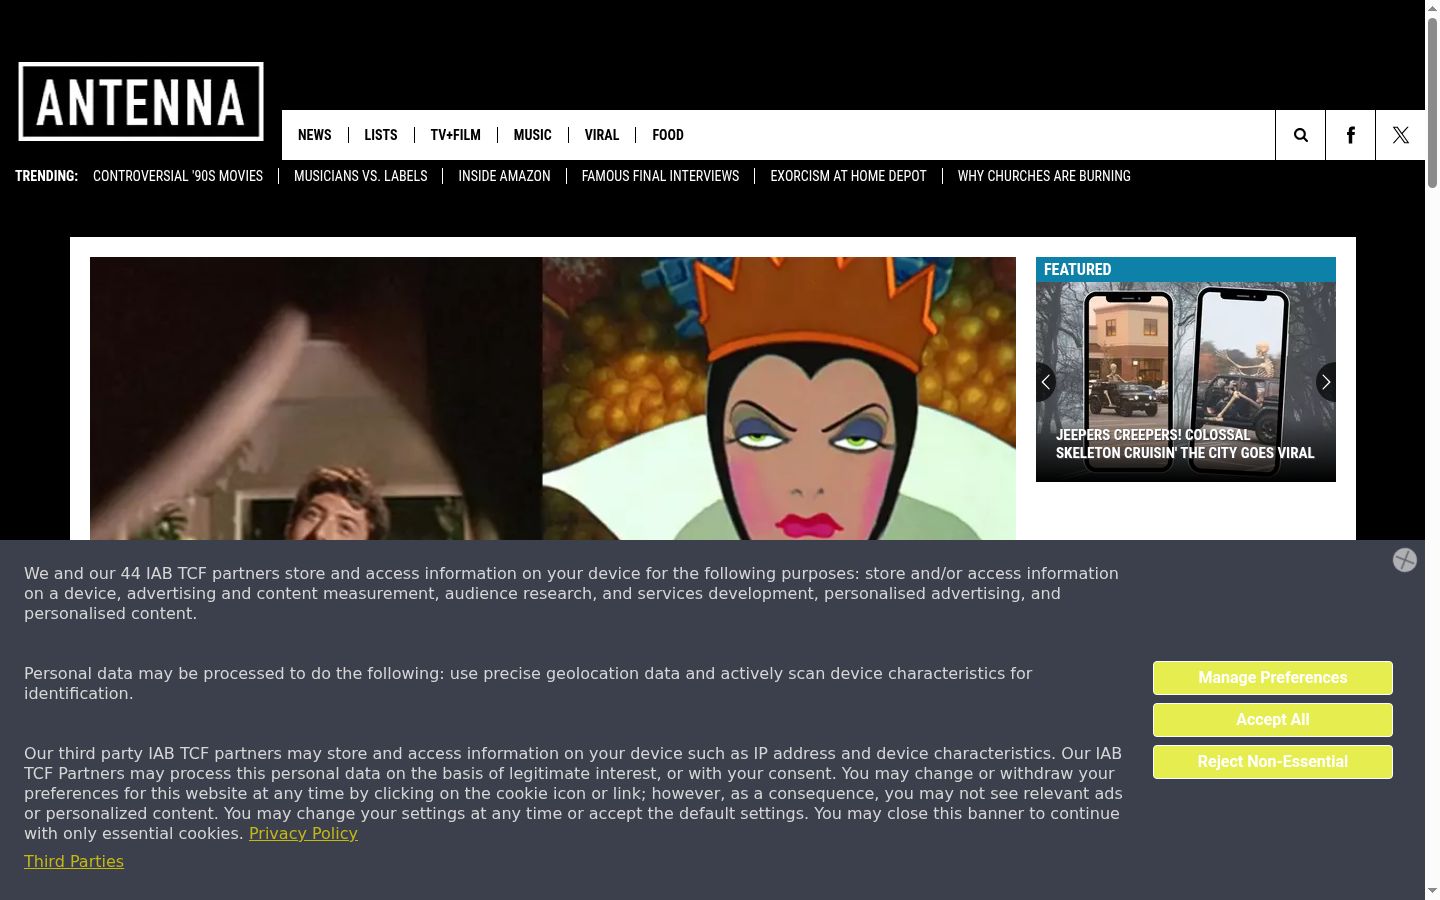Screen dimensions: 1440x900
Task: Open the main article hero image
Action: point(553,398)
